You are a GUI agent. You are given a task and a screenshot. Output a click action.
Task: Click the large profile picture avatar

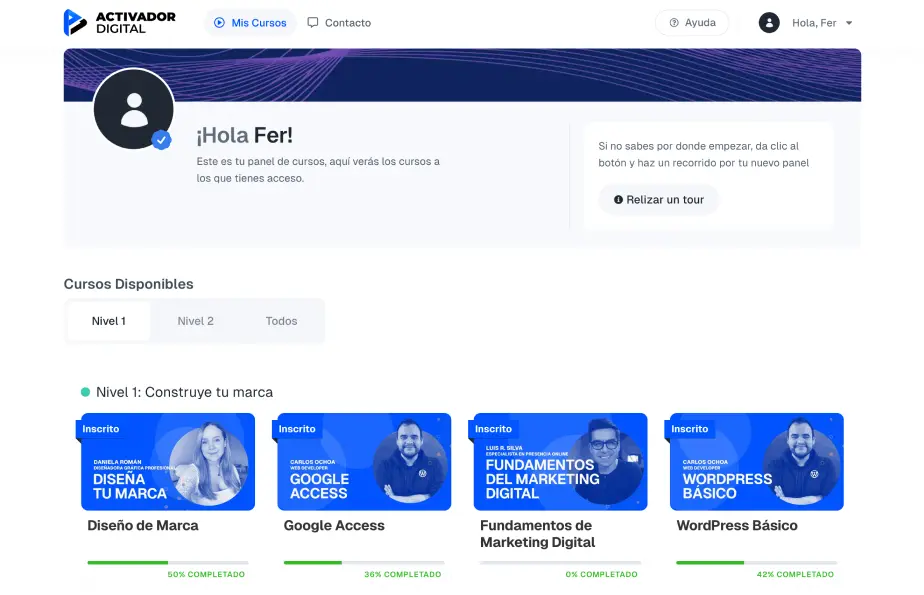tap(133, 109)
